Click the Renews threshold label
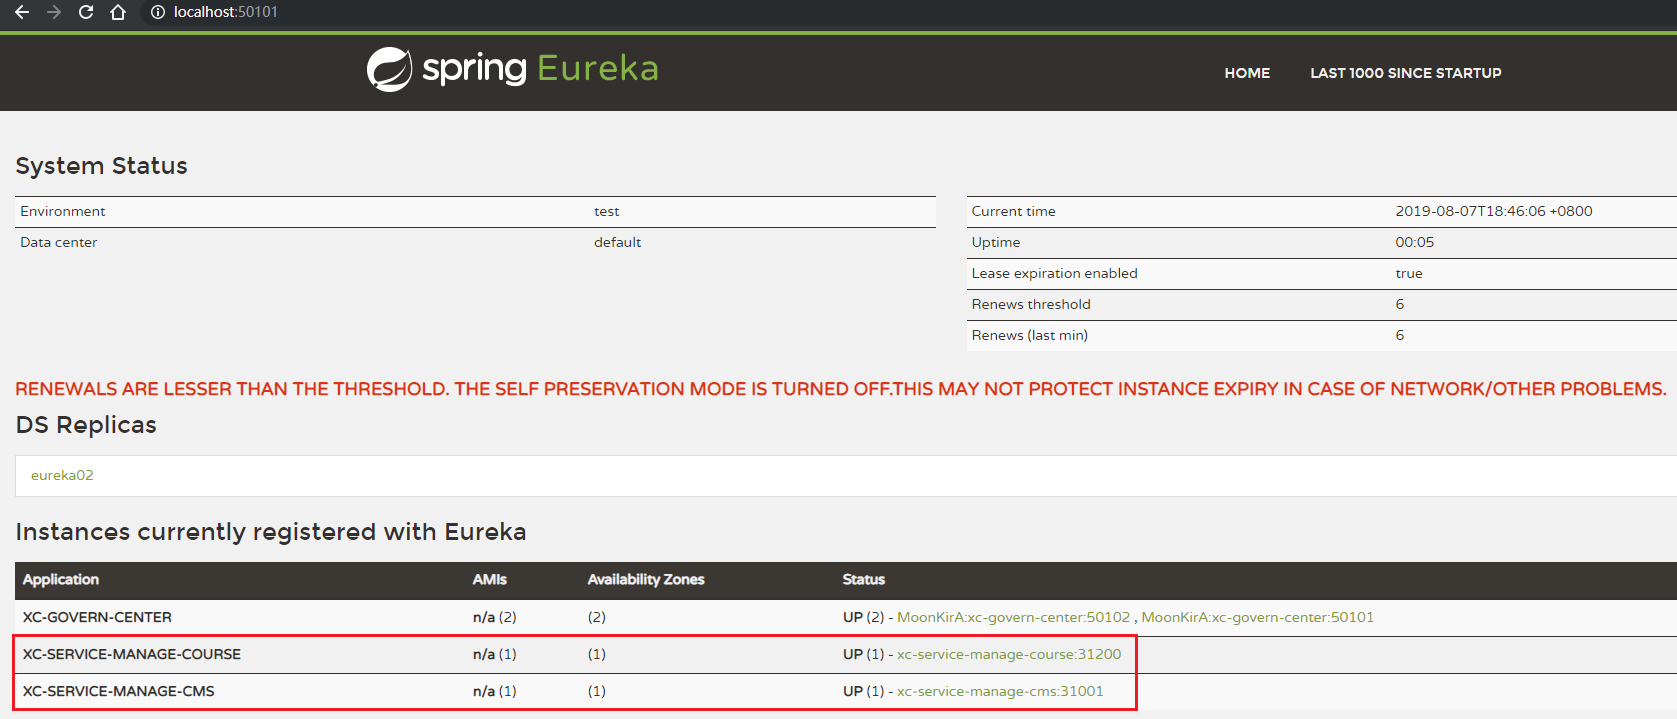This screenshot has height=719, width=1677. pyautogui.click(x=1031, y=304)
